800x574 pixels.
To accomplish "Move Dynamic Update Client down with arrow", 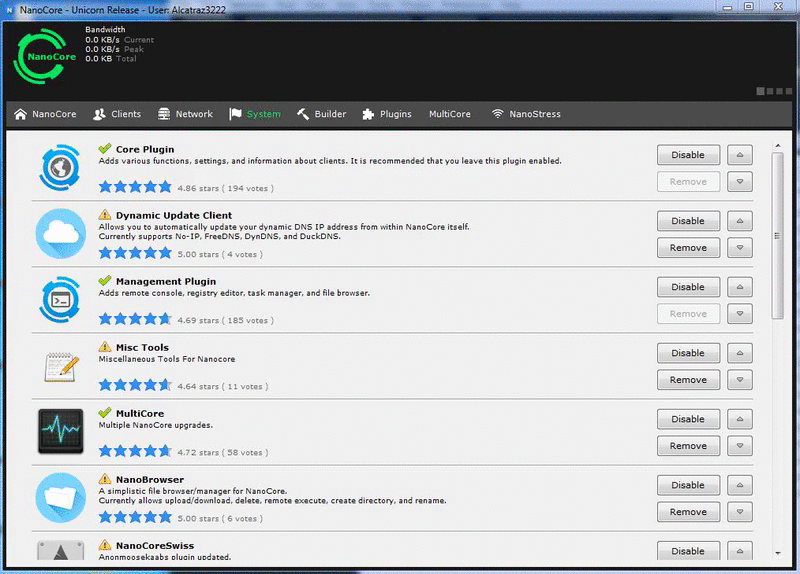I will click(740, 247).
